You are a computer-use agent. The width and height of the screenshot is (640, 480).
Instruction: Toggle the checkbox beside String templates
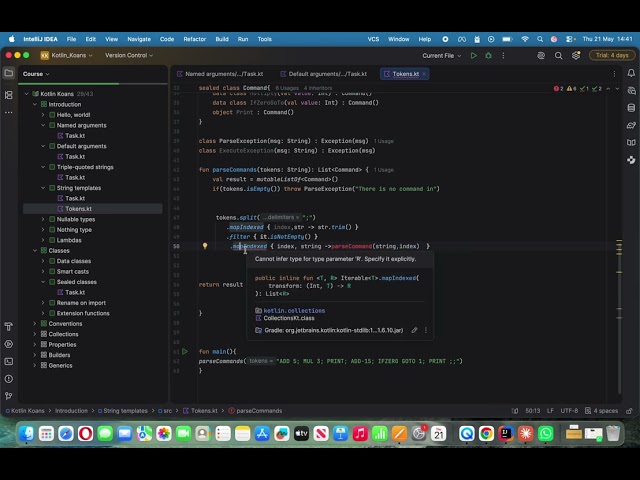(x=52, y=188)
